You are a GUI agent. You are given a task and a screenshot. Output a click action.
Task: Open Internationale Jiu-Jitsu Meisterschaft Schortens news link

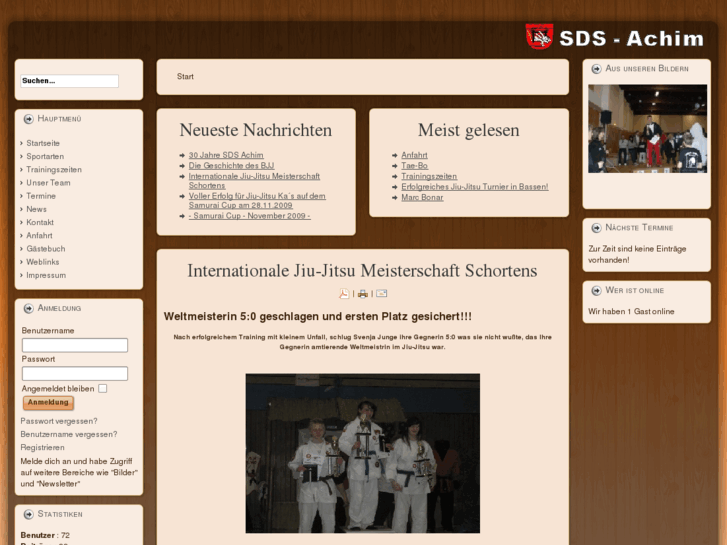(254, 181)
